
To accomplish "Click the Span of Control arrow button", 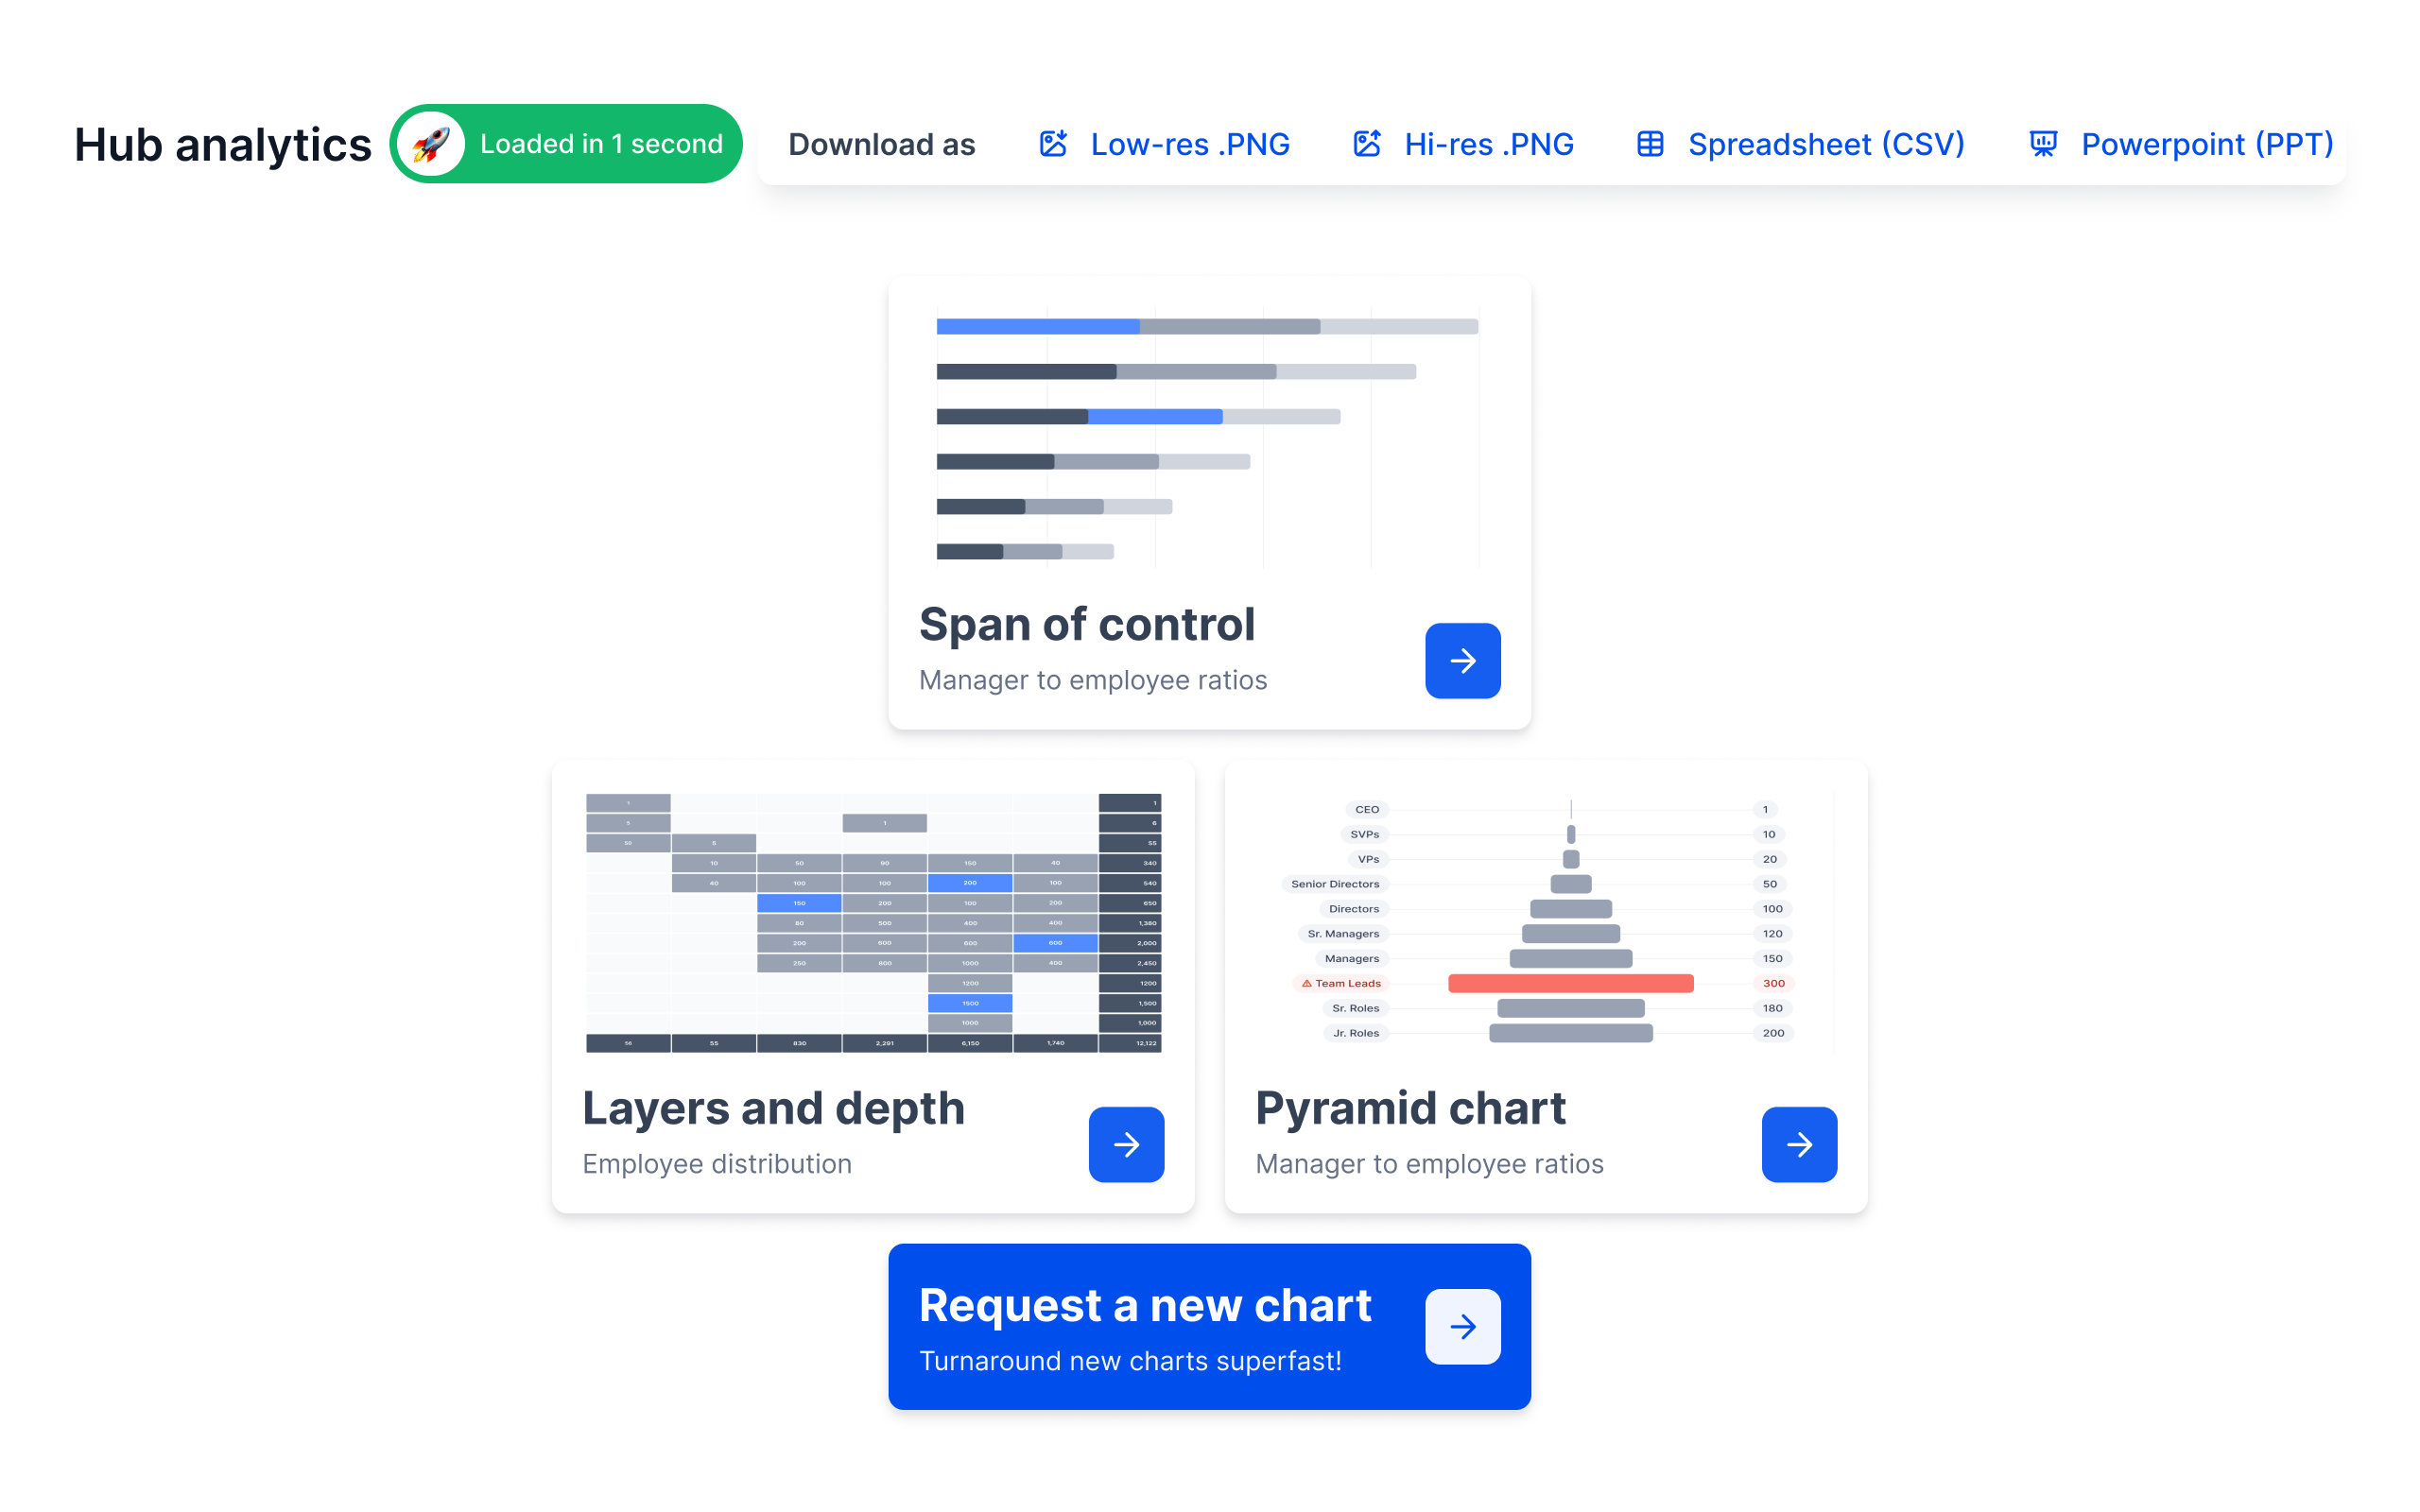I will pos(1461,661).
